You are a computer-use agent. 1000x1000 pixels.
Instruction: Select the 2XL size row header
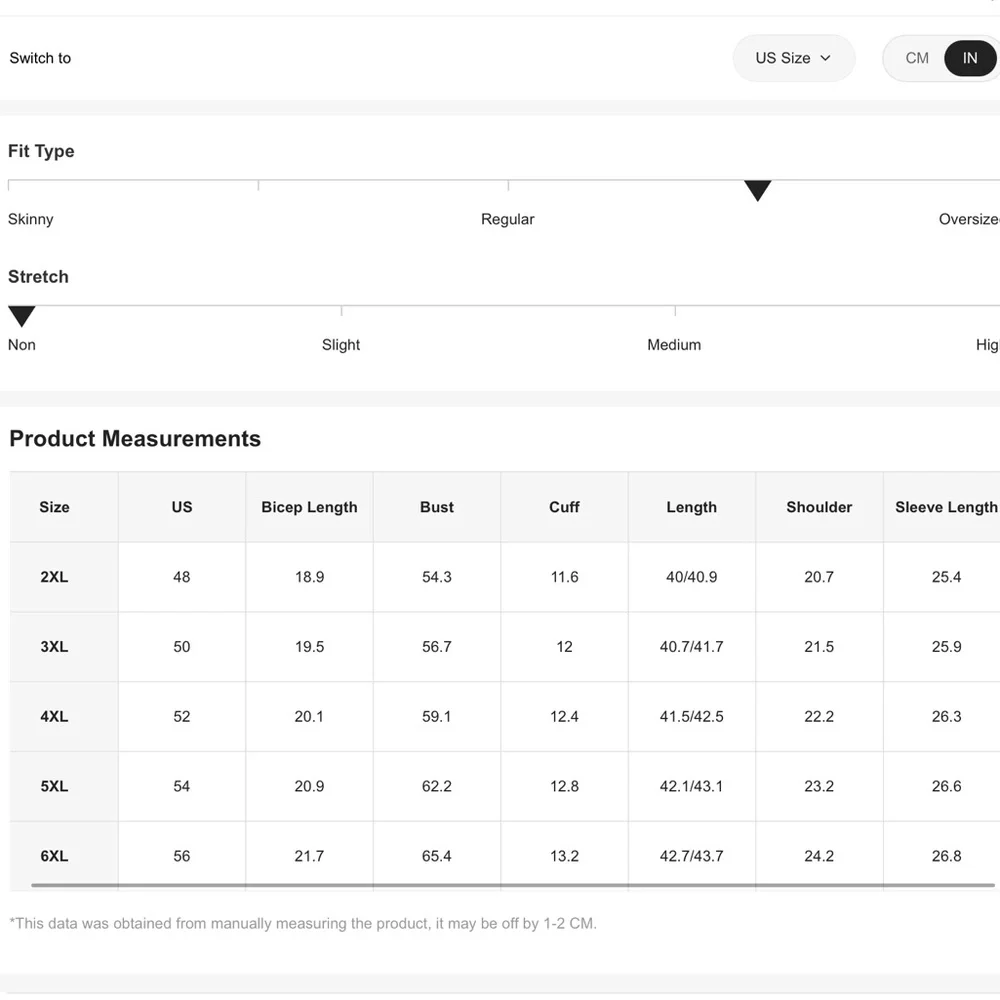[x=55, y=577]
